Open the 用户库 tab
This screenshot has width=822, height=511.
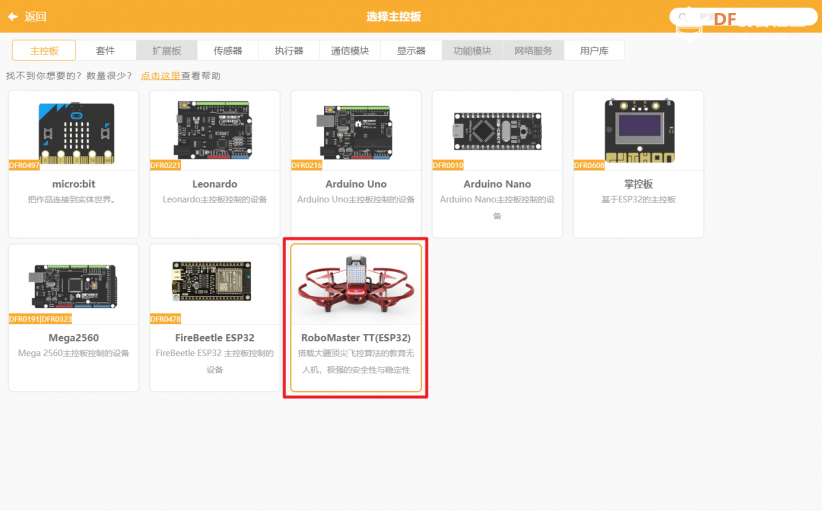click(594, 51)
